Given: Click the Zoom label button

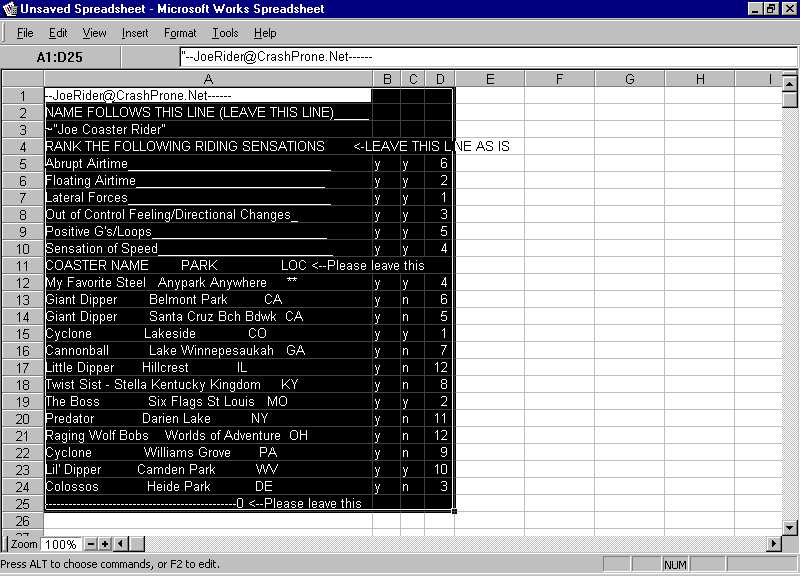Looking at the screenshot, I should click(x=24, y=544).
